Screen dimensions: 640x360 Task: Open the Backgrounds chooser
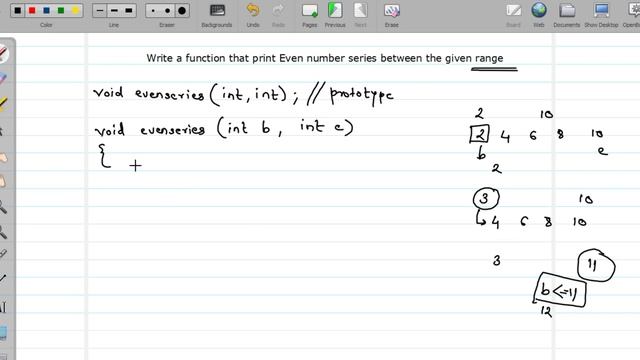[217, 15]
